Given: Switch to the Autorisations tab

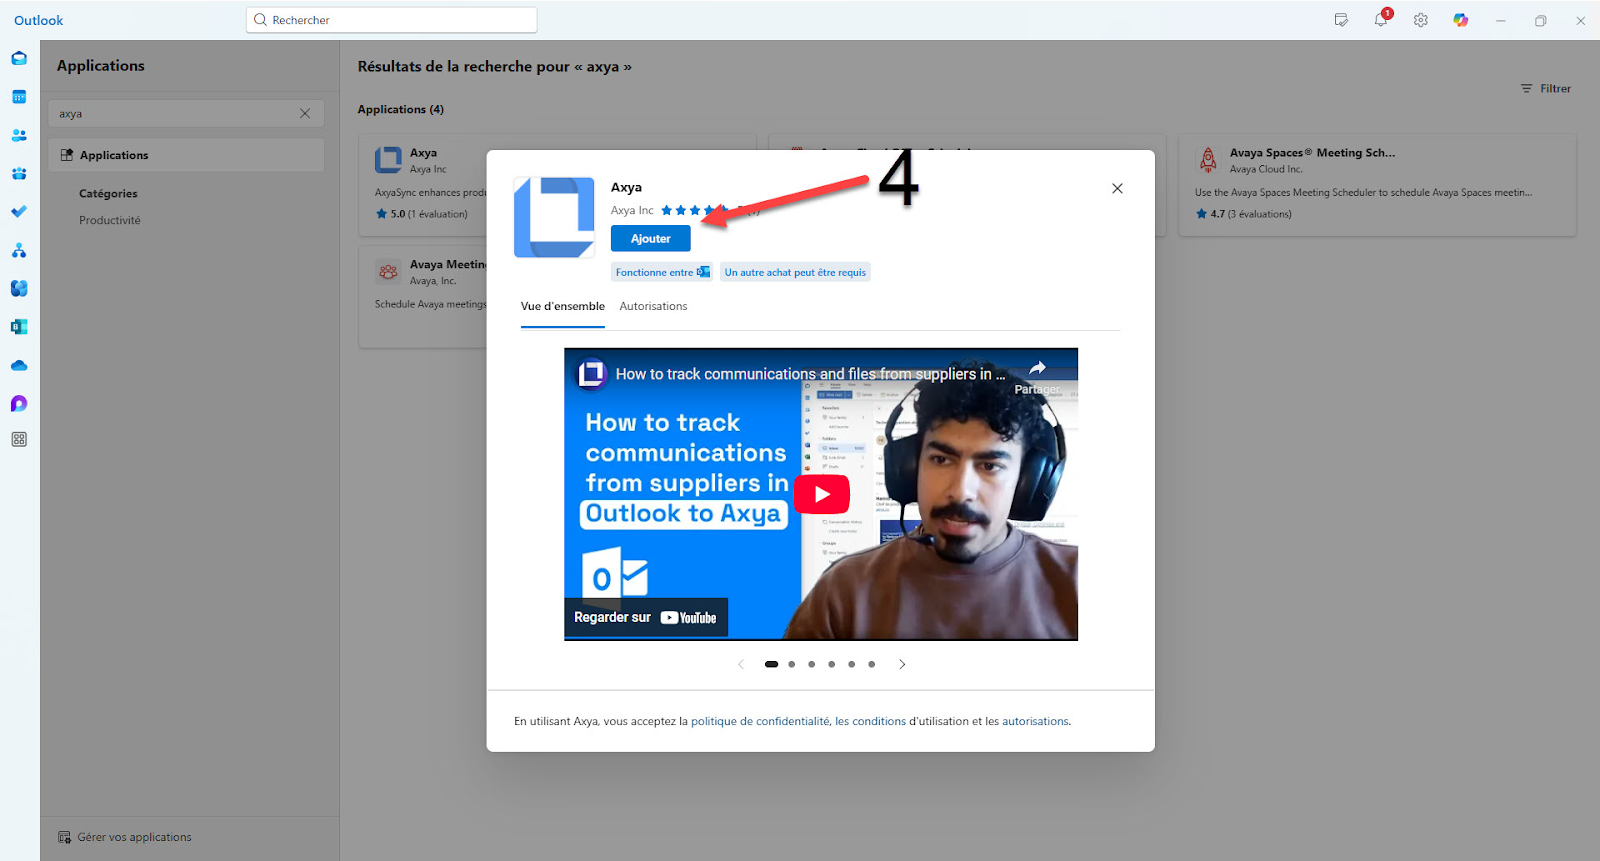Looking at the screenshot, I should [x=653, y=307].
